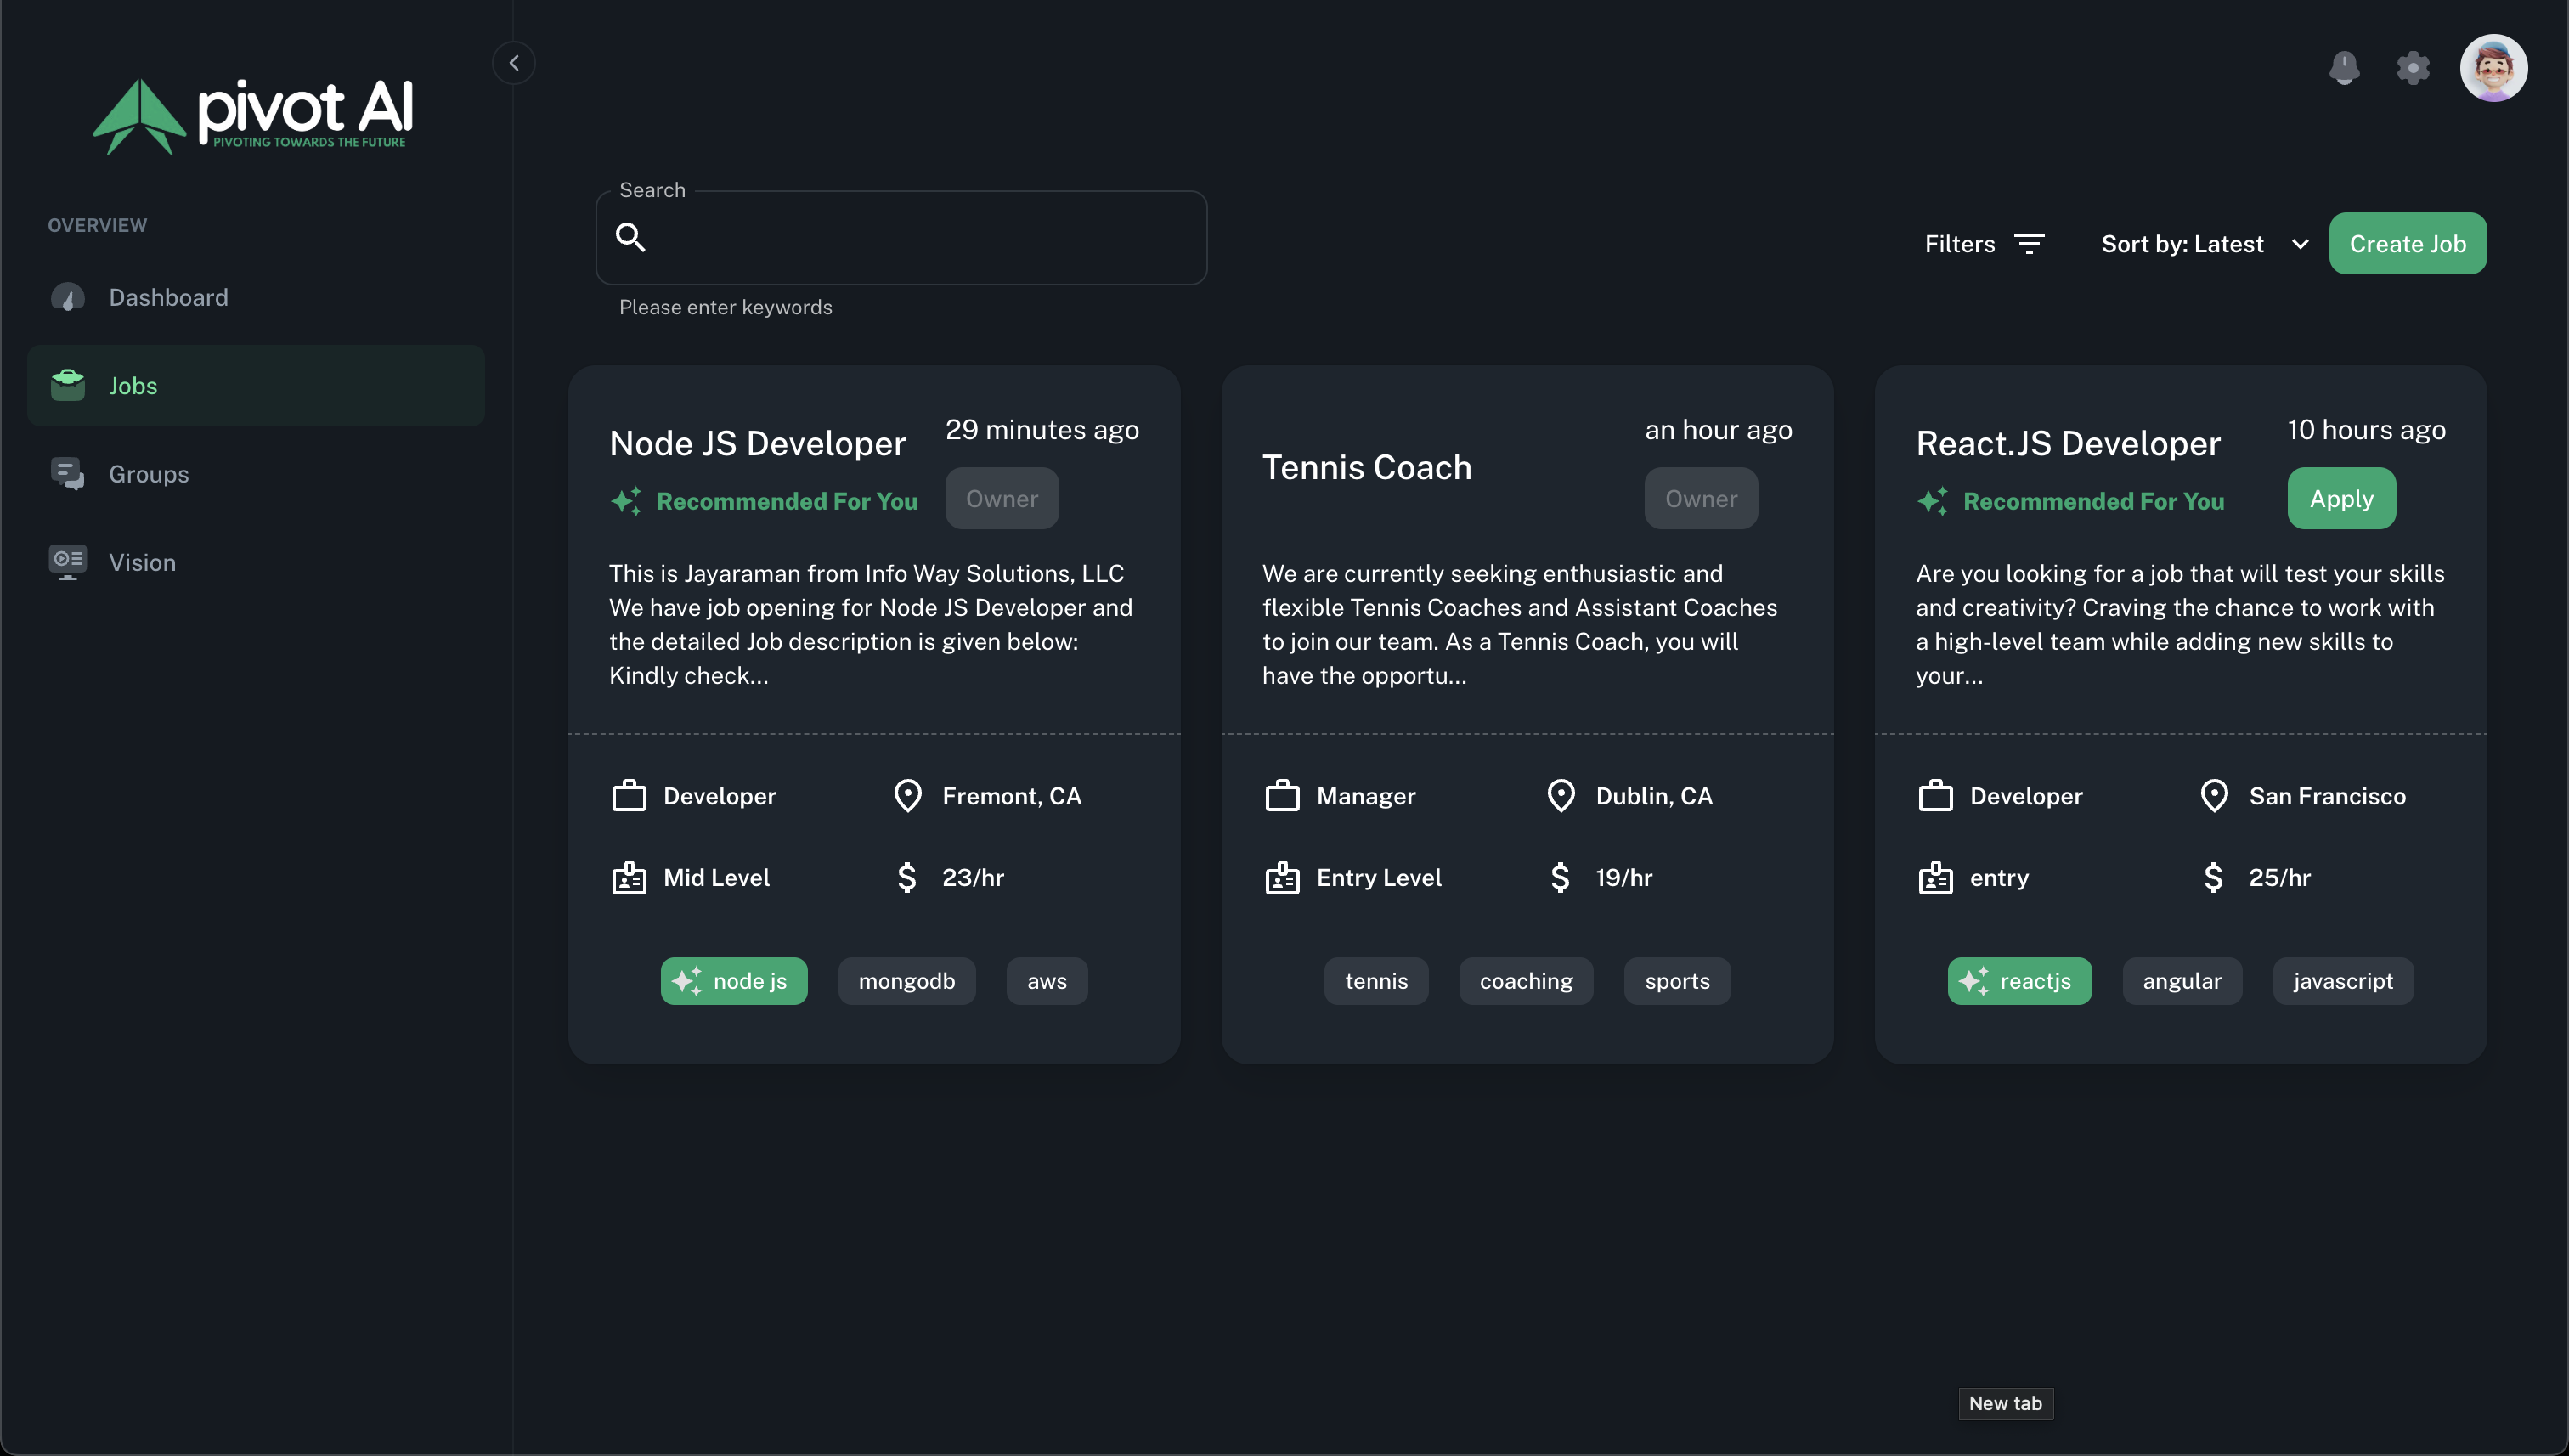Screen dimensions: 2569x1456
Task: Collapse the sidebar with the chevron button
Action: pyautogui.click(x=514, y=63)
